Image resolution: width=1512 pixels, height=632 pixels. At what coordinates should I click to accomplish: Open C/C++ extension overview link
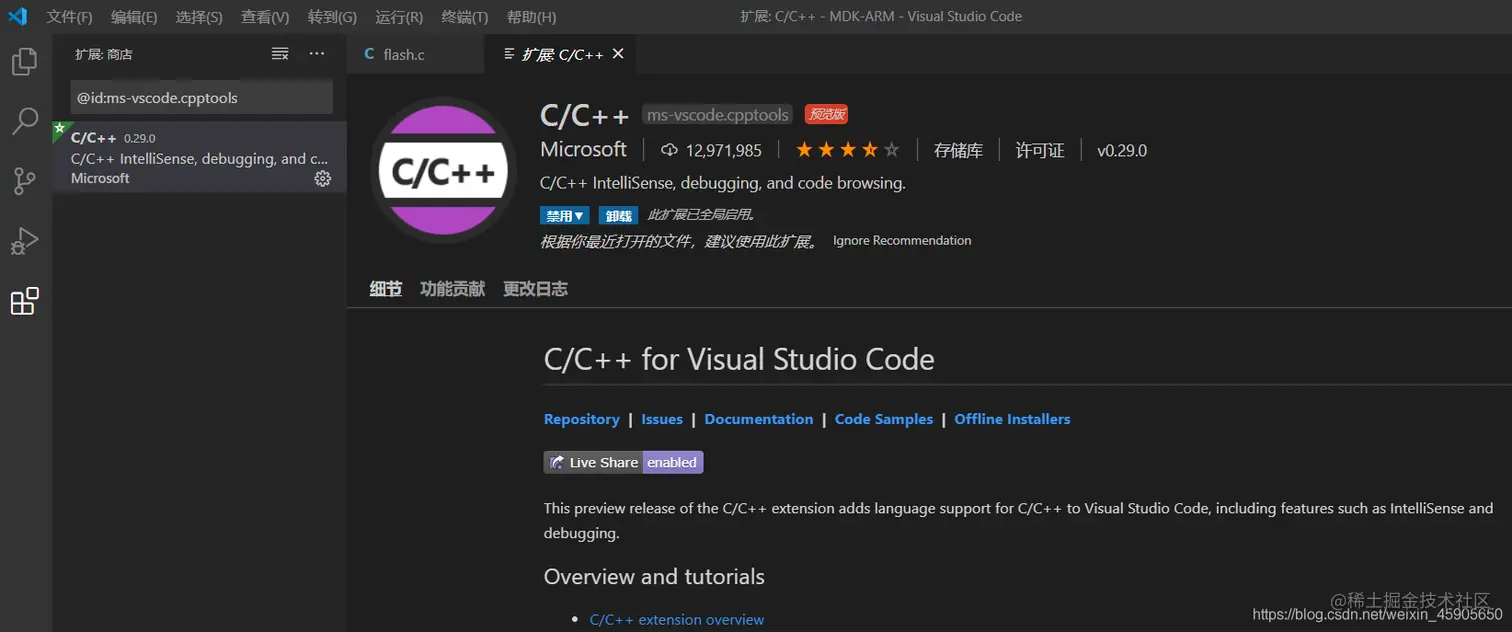point(677,620)
